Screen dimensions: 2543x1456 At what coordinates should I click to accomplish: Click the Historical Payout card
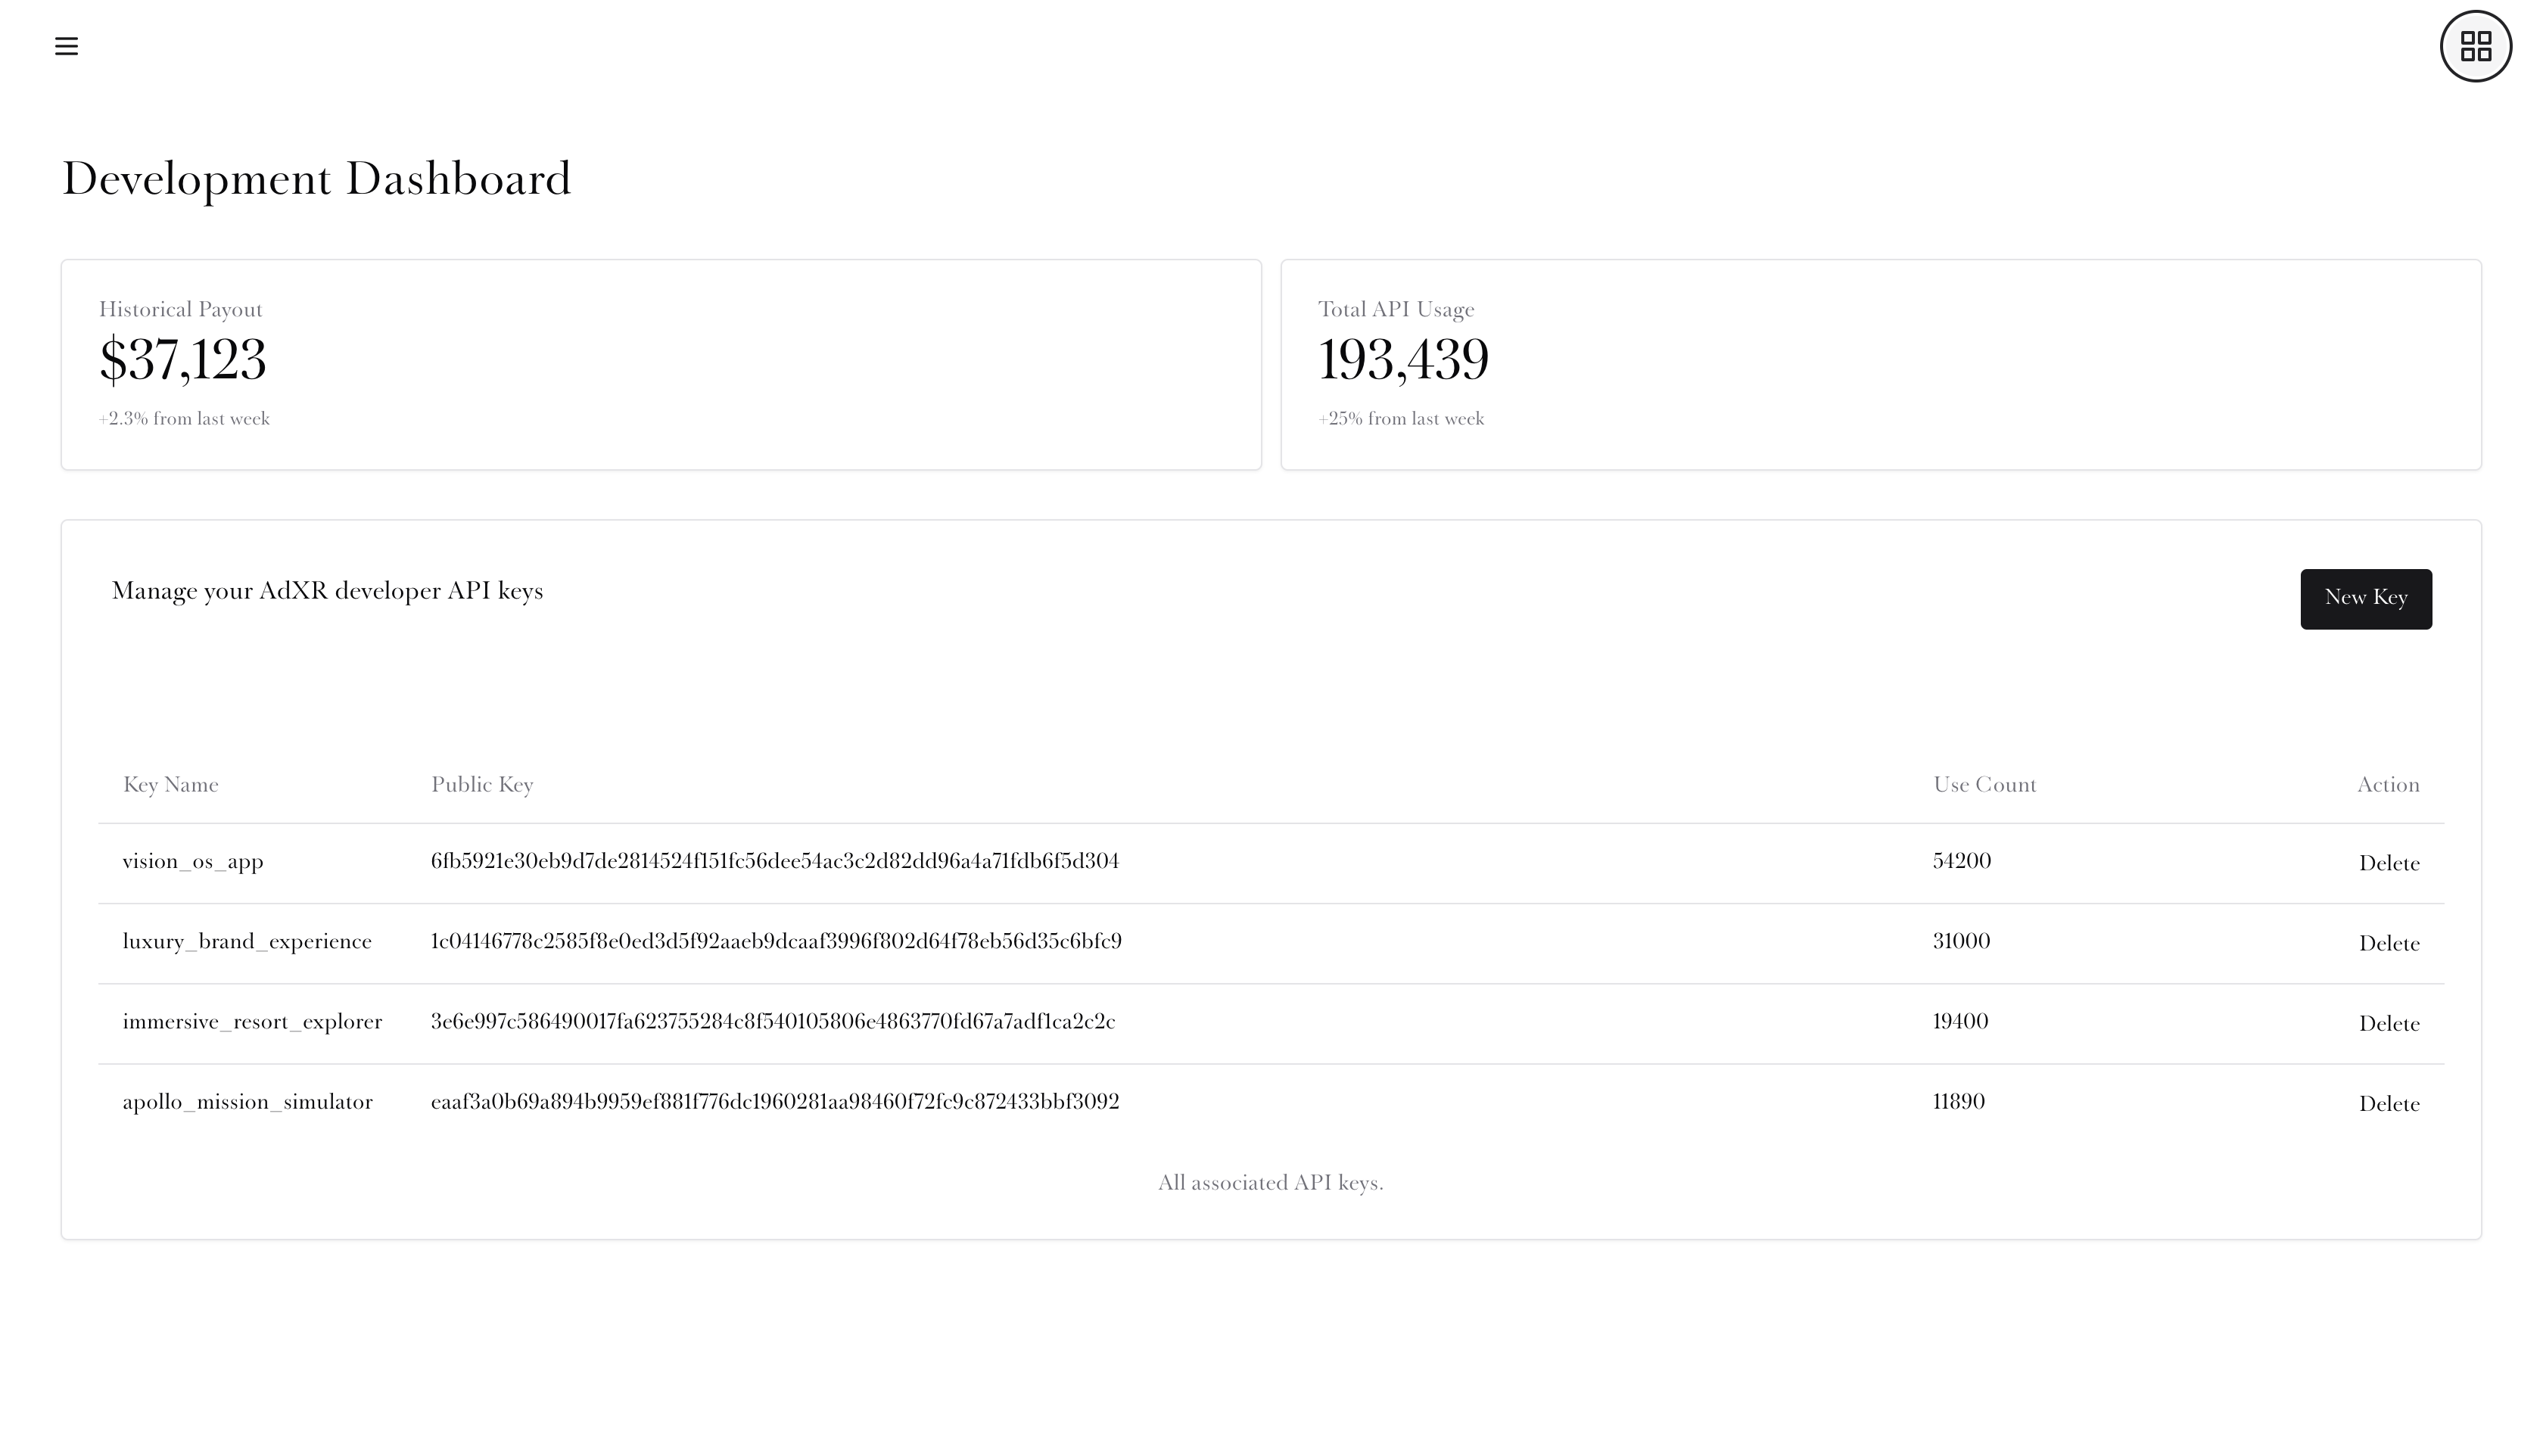(x=660, y=364)
